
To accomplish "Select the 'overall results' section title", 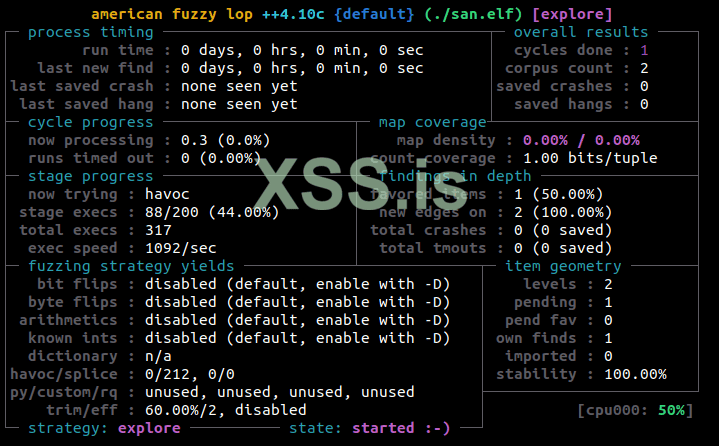I will coord(581,33).
